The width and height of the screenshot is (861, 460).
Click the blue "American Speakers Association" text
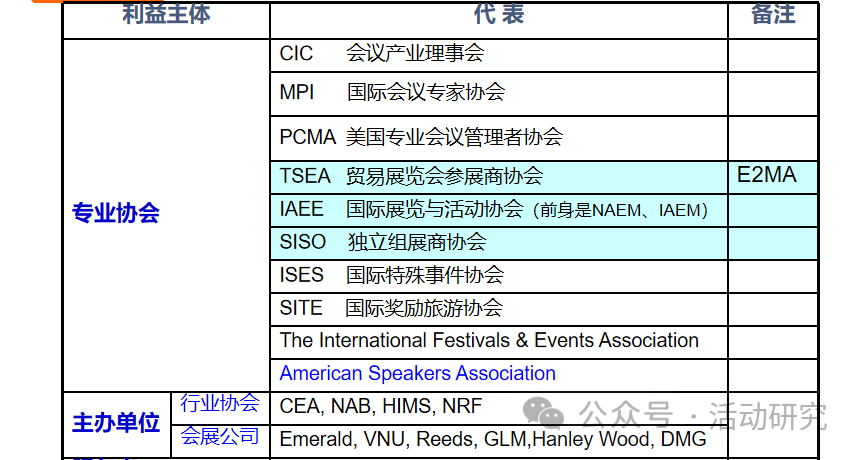coord(417,373)
